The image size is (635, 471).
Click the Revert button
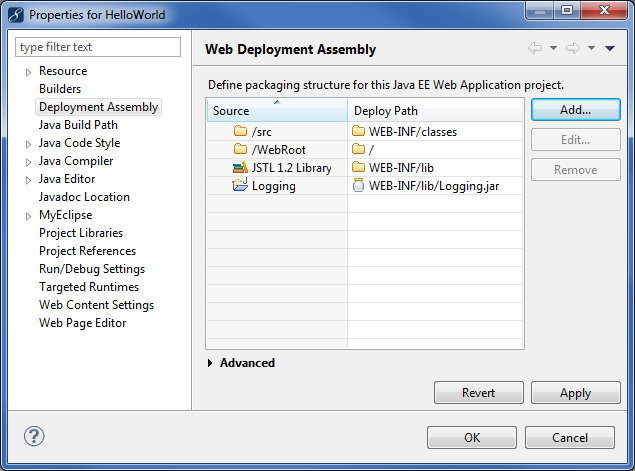click(x=478, y=393)
